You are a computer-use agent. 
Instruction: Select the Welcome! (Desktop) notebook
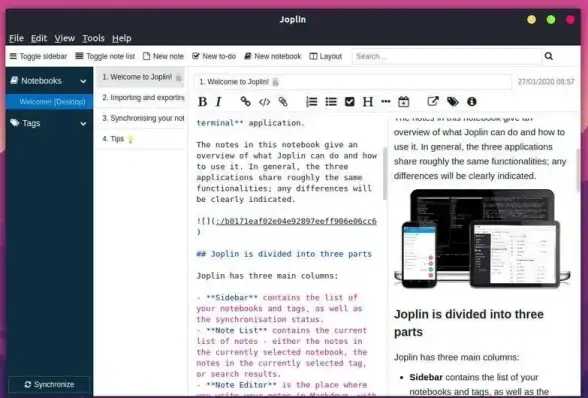click(49, 102)
